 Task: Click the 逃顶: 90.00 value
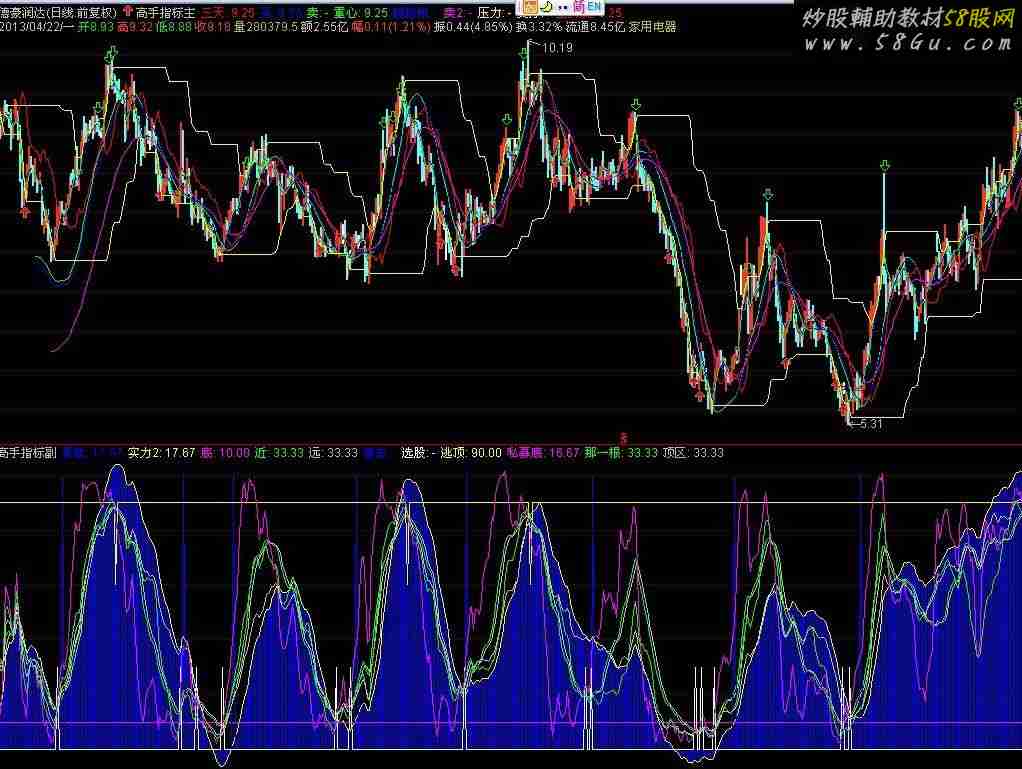tap(471, 452)
